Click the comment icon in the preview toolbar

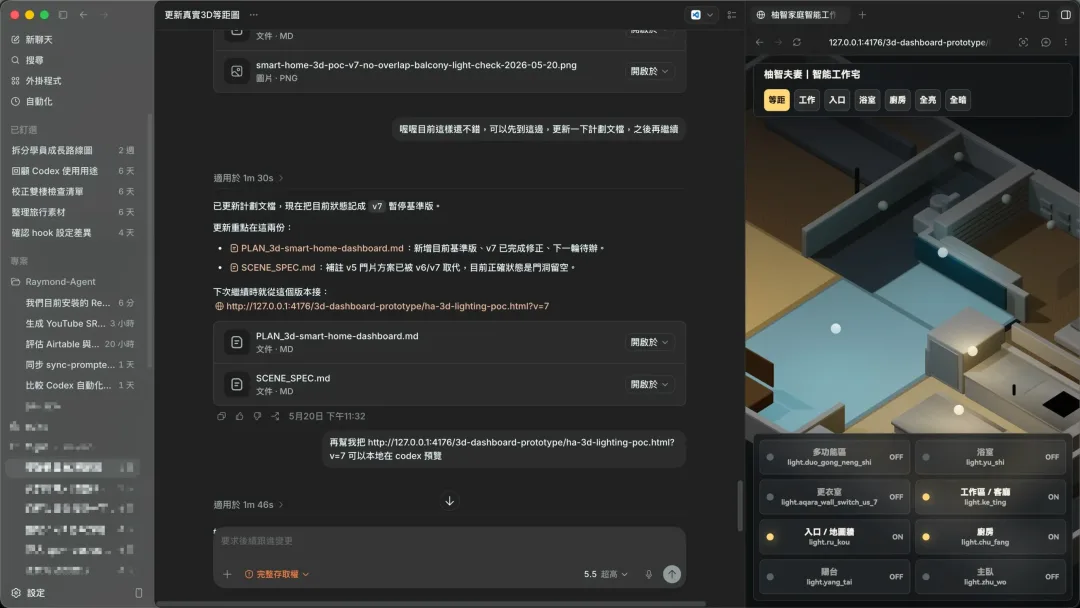pyautogui.click(x=1046, y=42)
